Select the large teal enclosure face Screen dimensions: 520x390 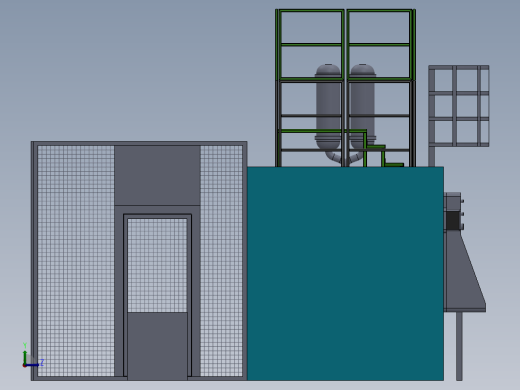point(345,273)
